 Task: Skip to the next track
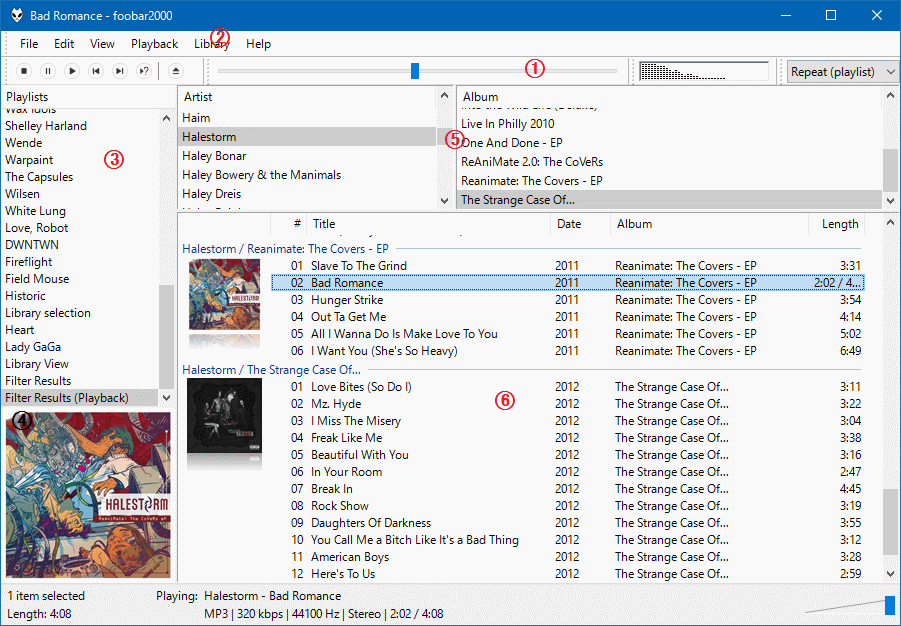[120, 71]
